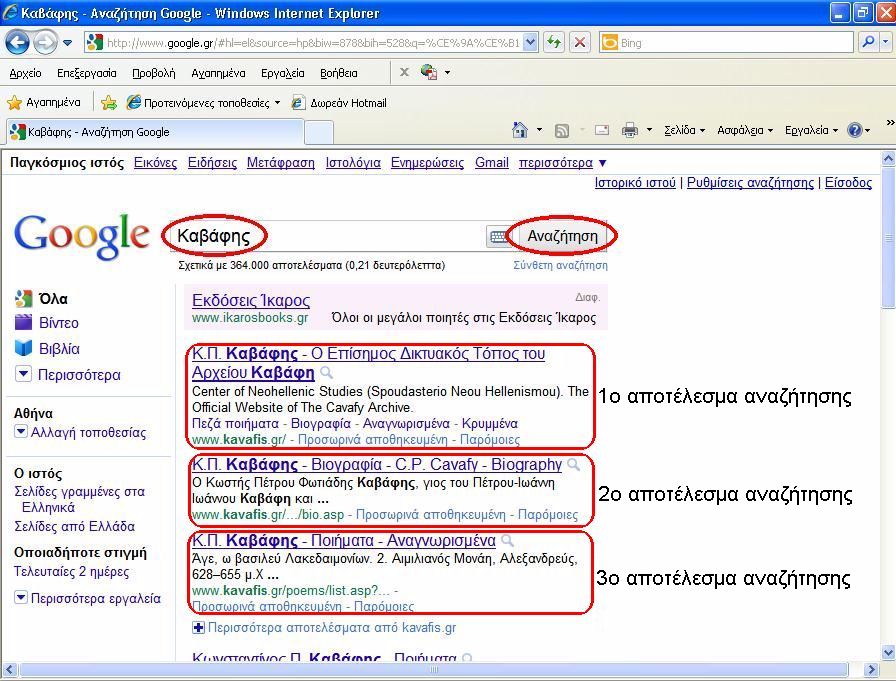Click the RSS feeds icon
Viewport: 896px width, 681px height.
562,131
